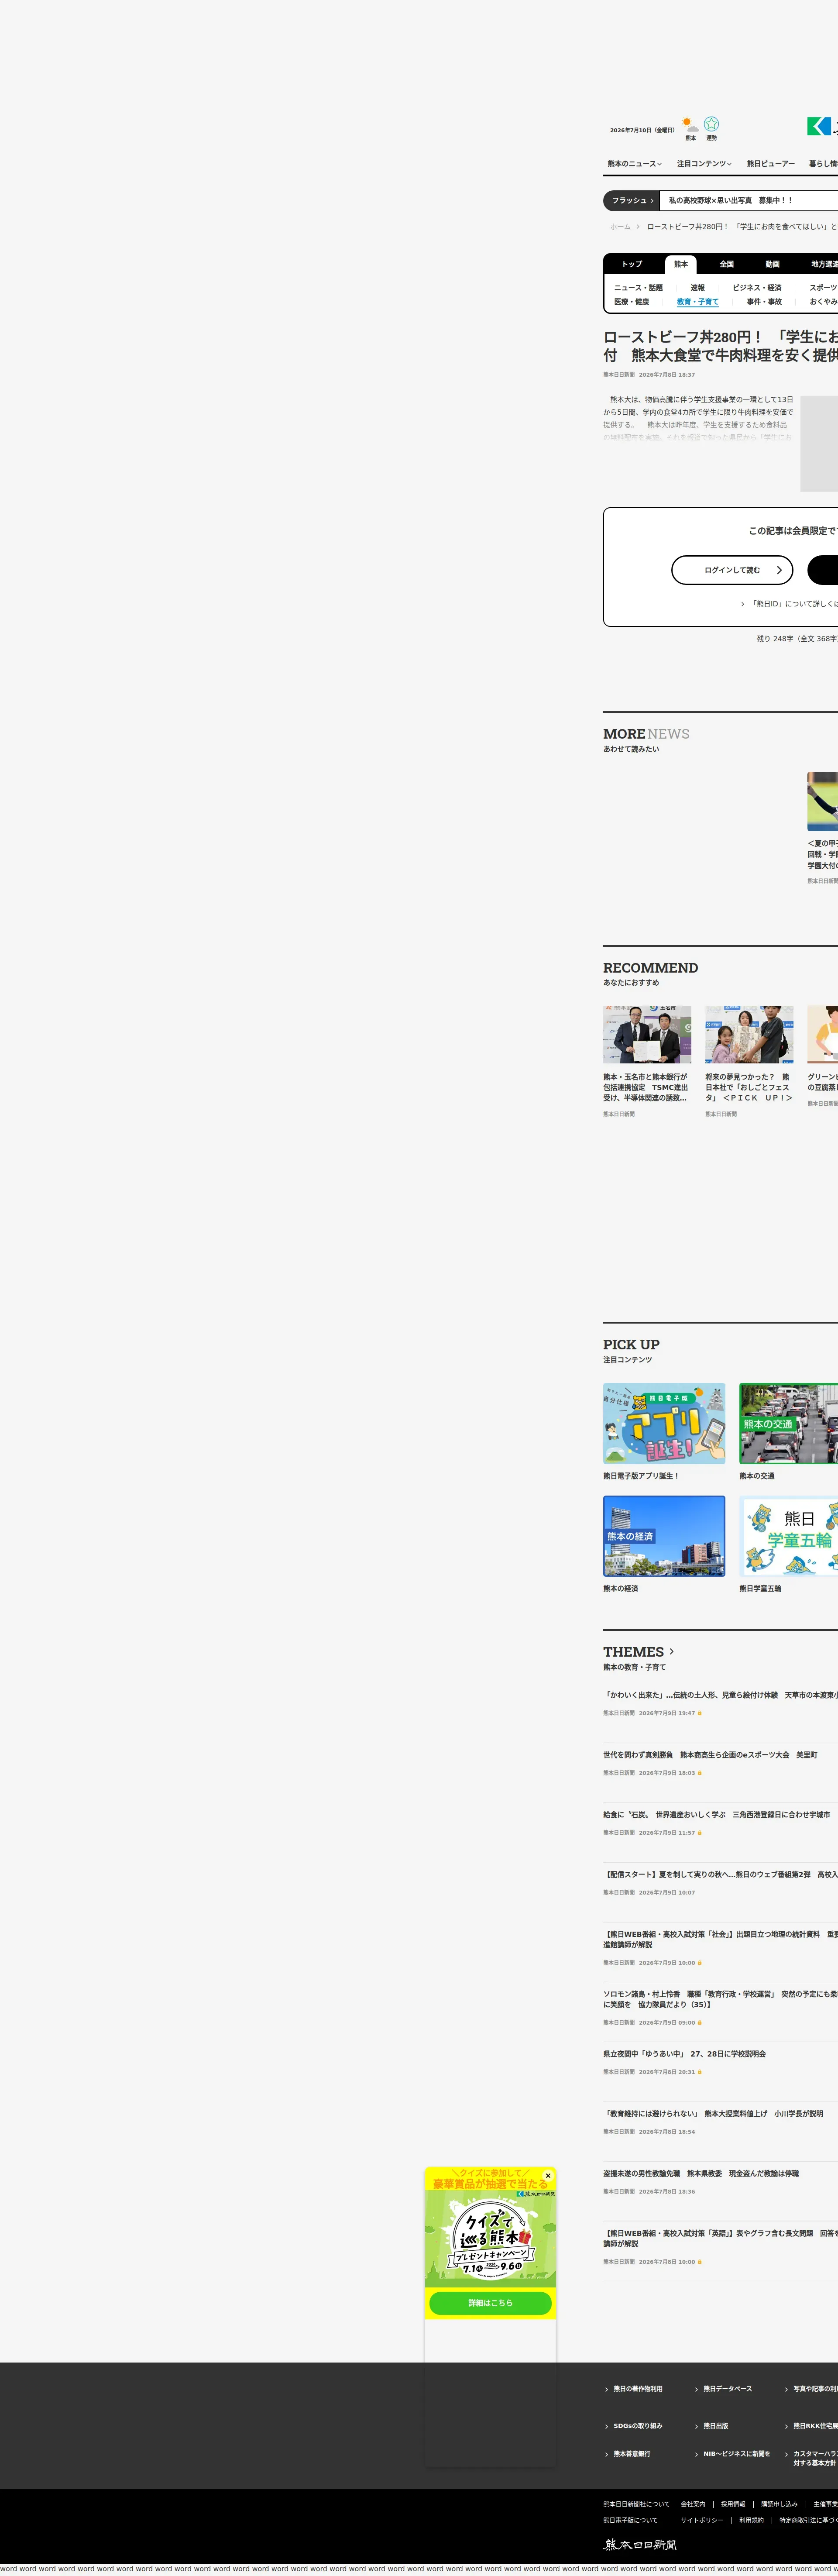The height and width of the screenshot is (2576, 838).
Task: Open the 事件・事故 category
Action: click(x=764, y=302)
